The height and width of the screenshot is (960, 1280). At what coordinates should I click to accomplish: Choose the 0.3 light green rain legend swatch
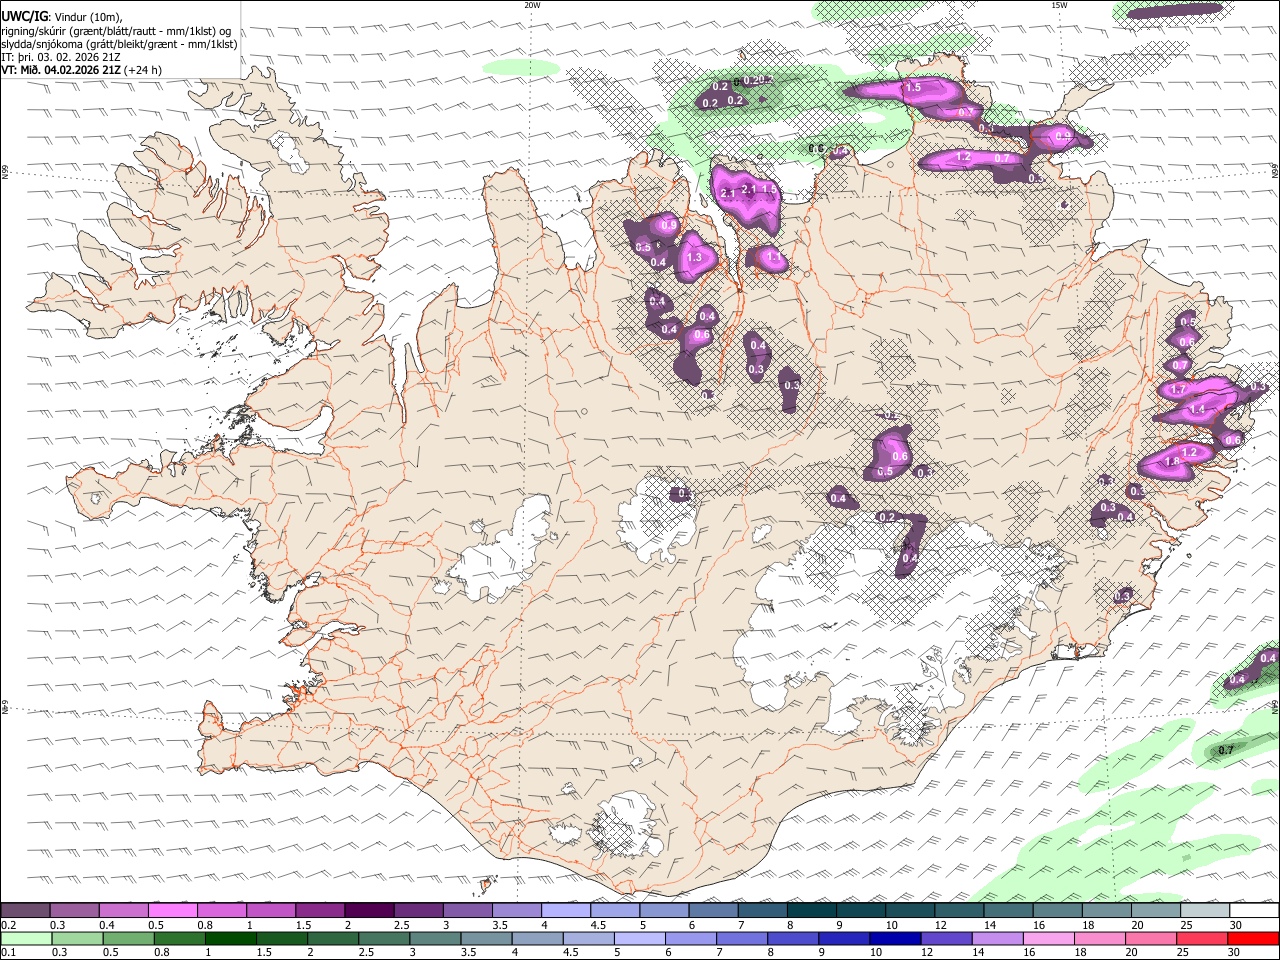(77, 938)
